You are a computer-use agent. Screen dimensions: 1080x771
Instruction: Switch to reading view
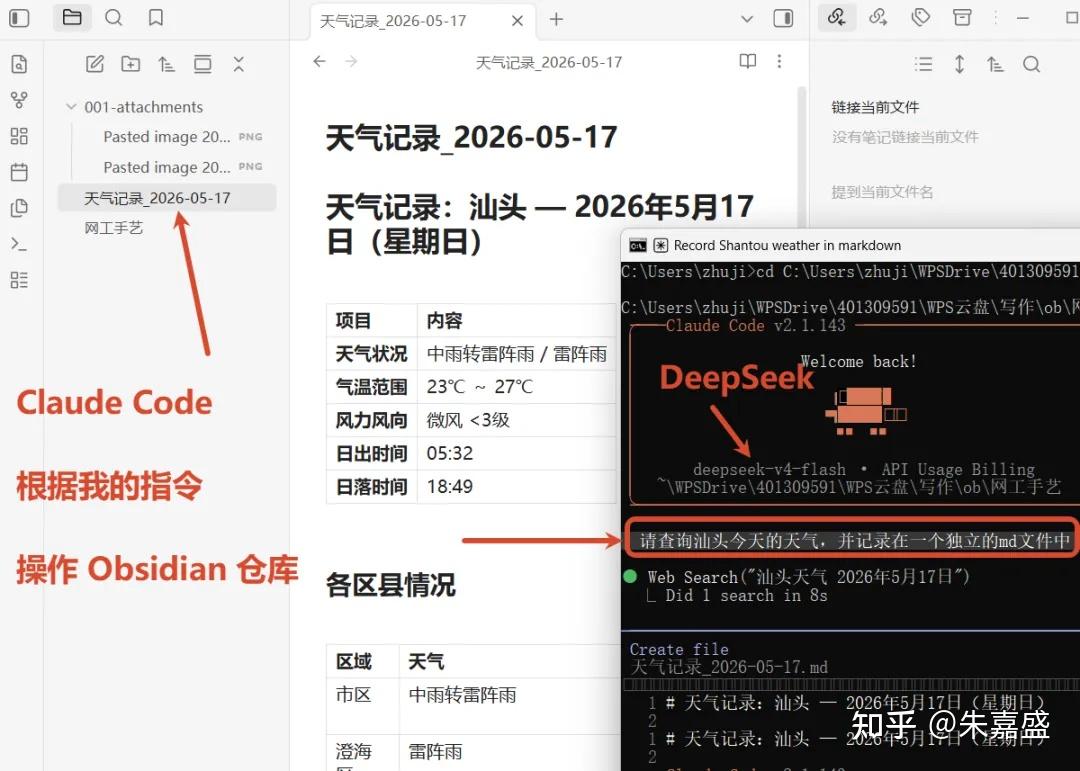click(x=747, y=61)
